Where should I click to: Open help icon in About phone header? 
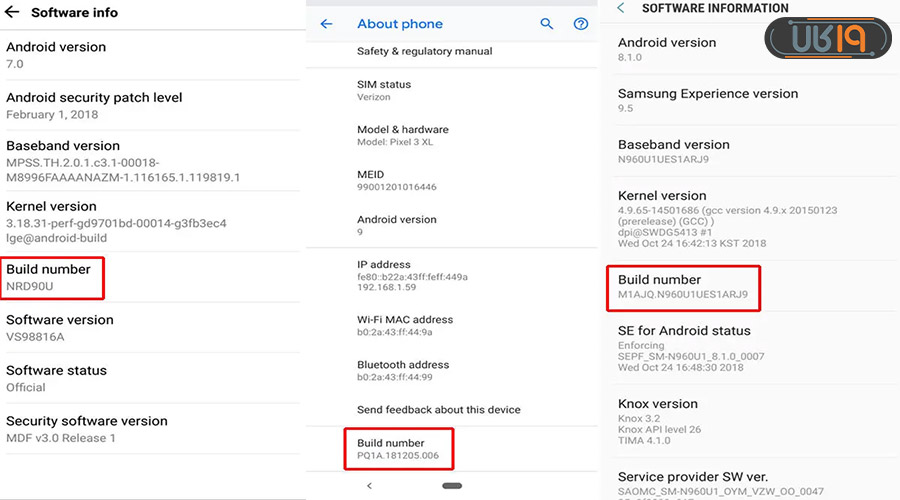point(581,24)
